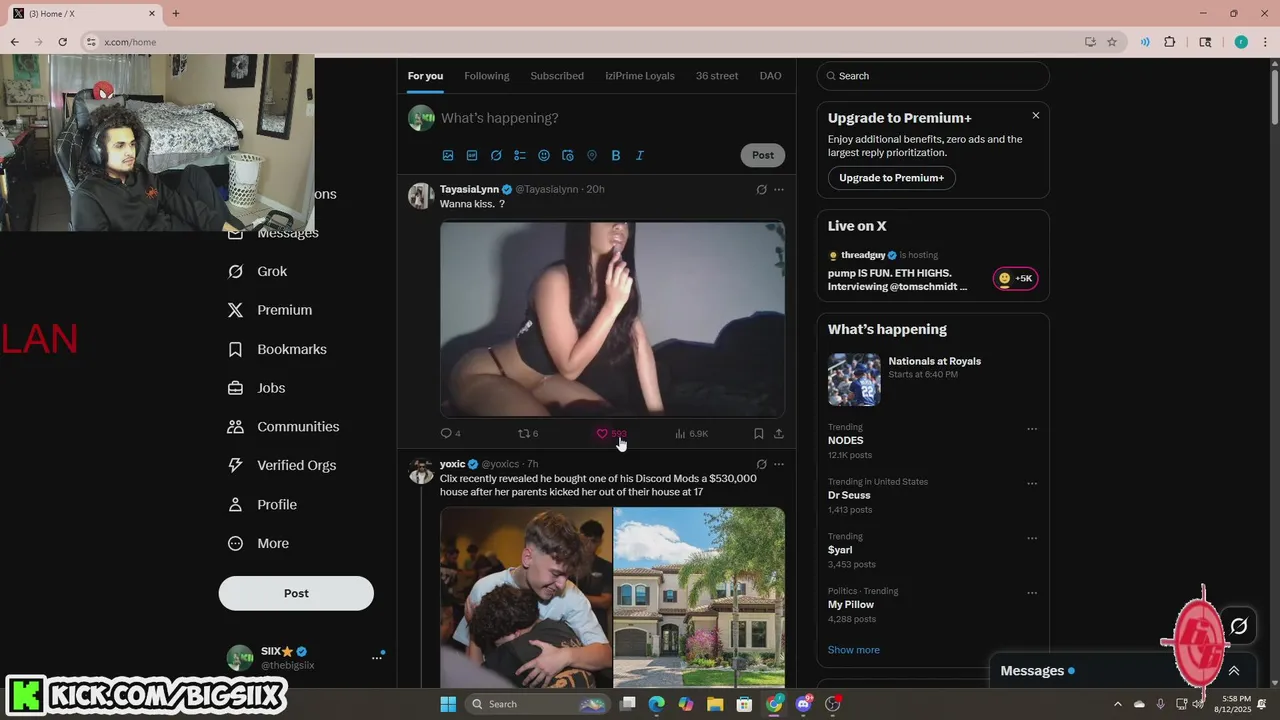The image size is (1280, 720).
Task: Open the iziPrime Loyals tab
Action: click(640, 76)
